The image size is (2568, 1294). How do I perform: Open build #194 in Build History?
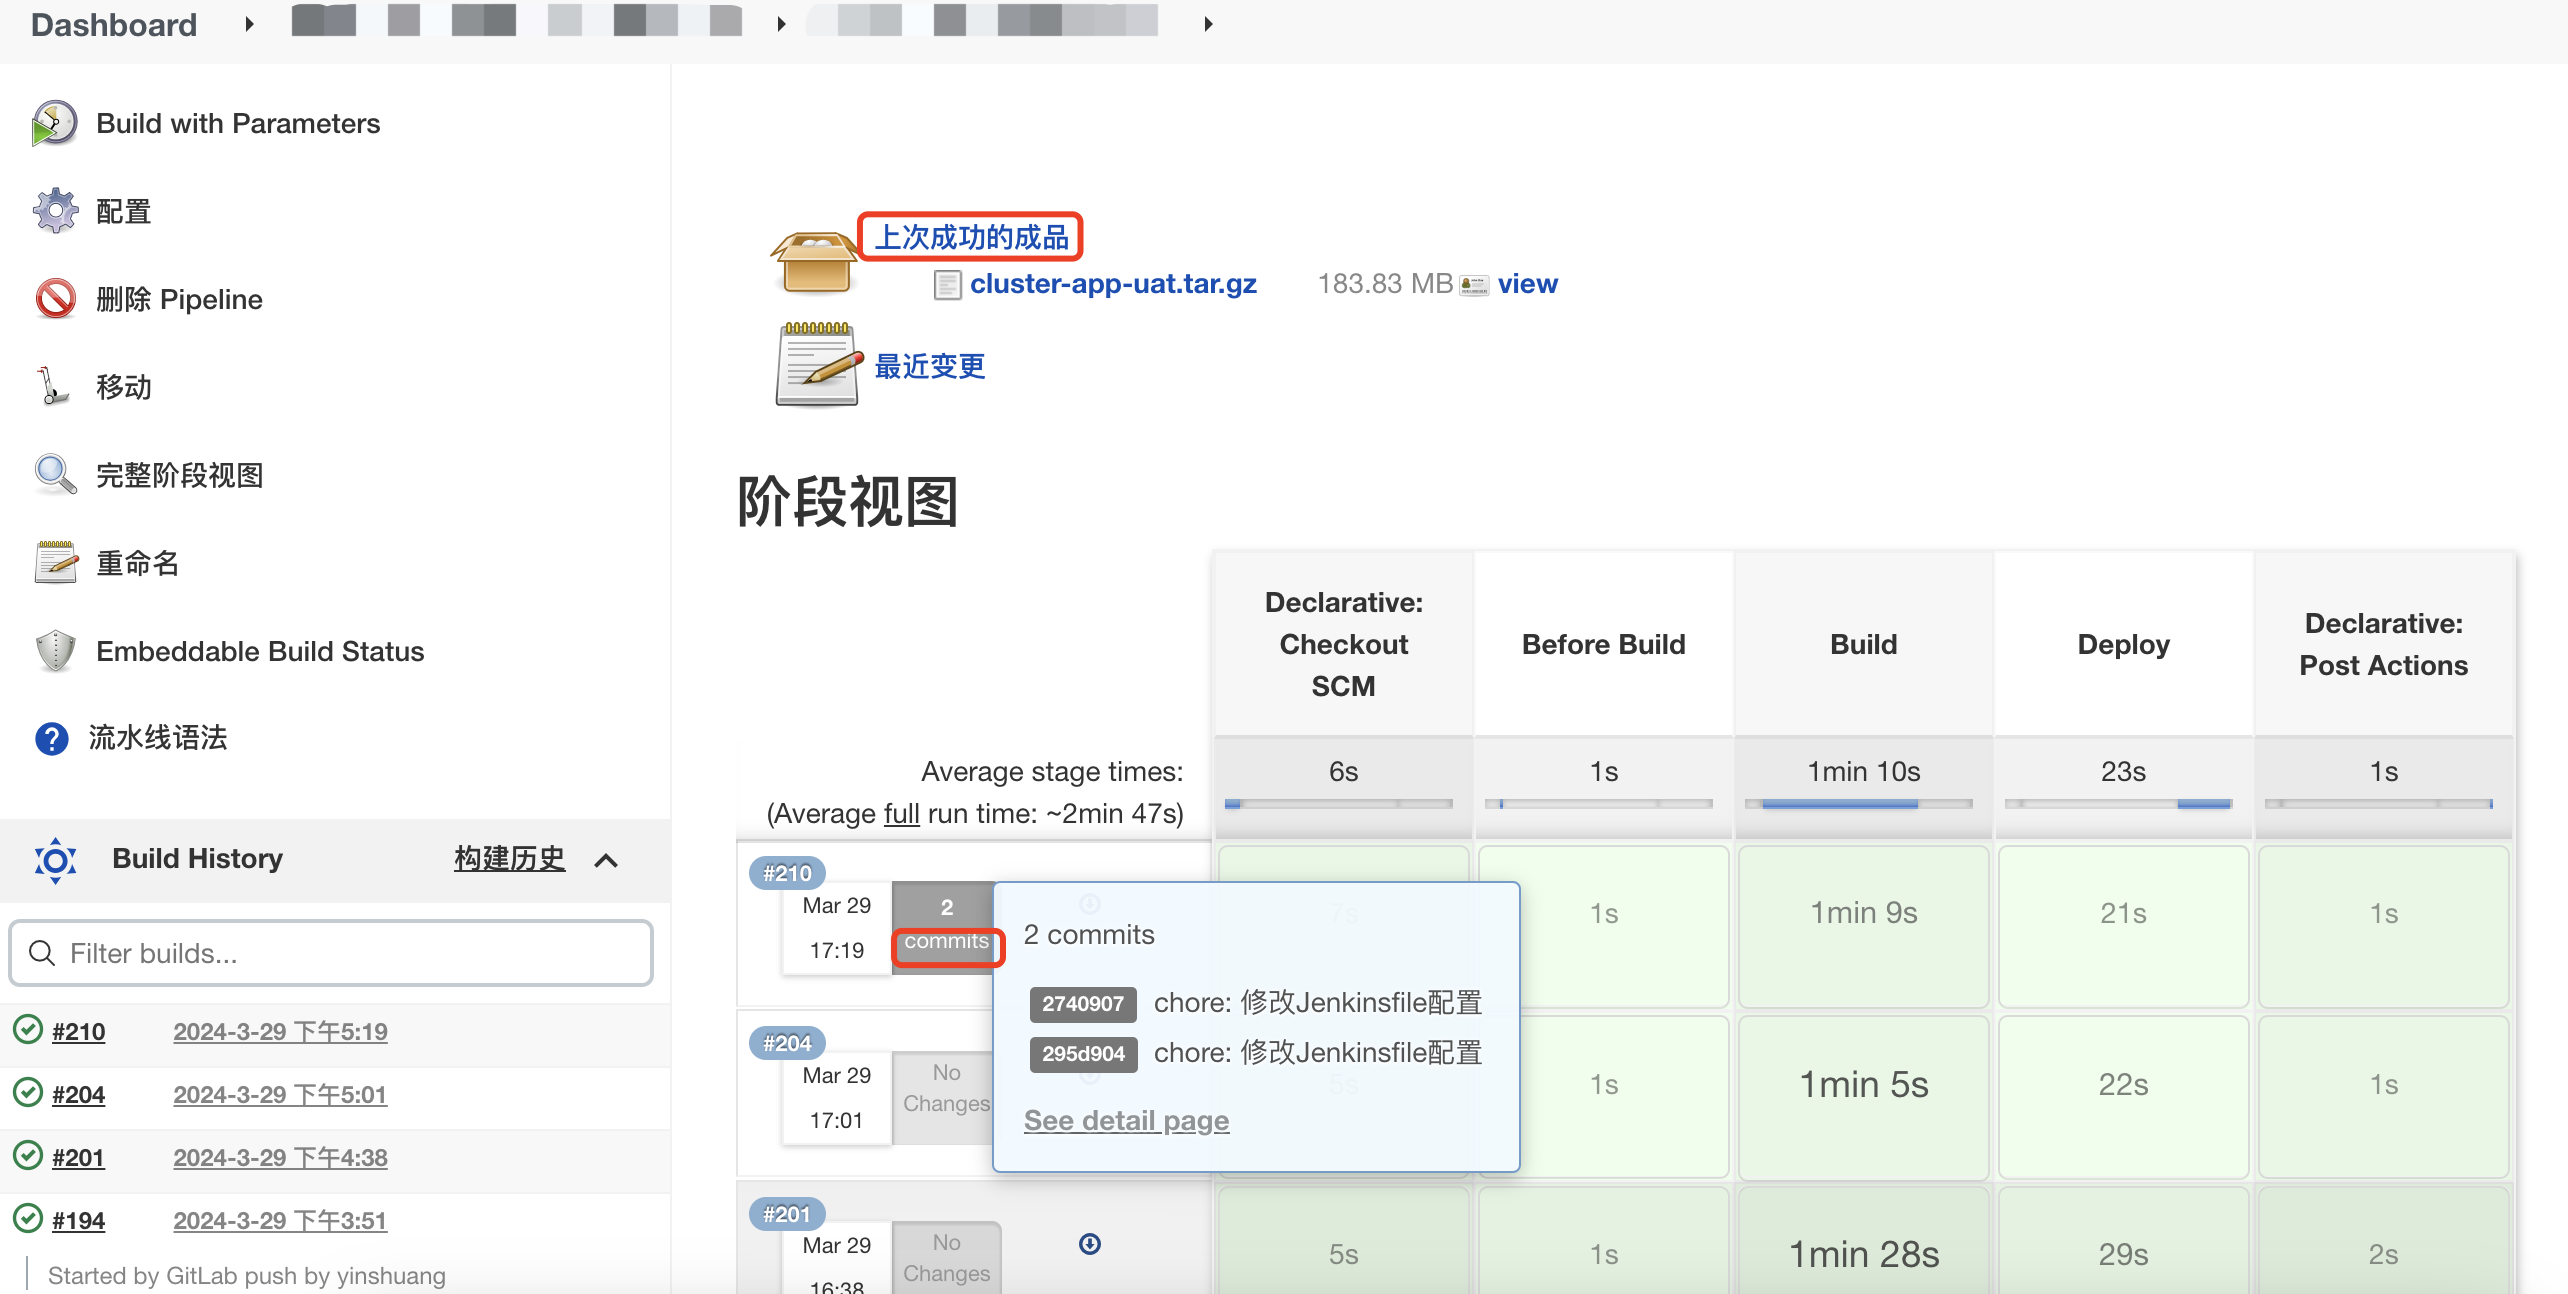78,1220
